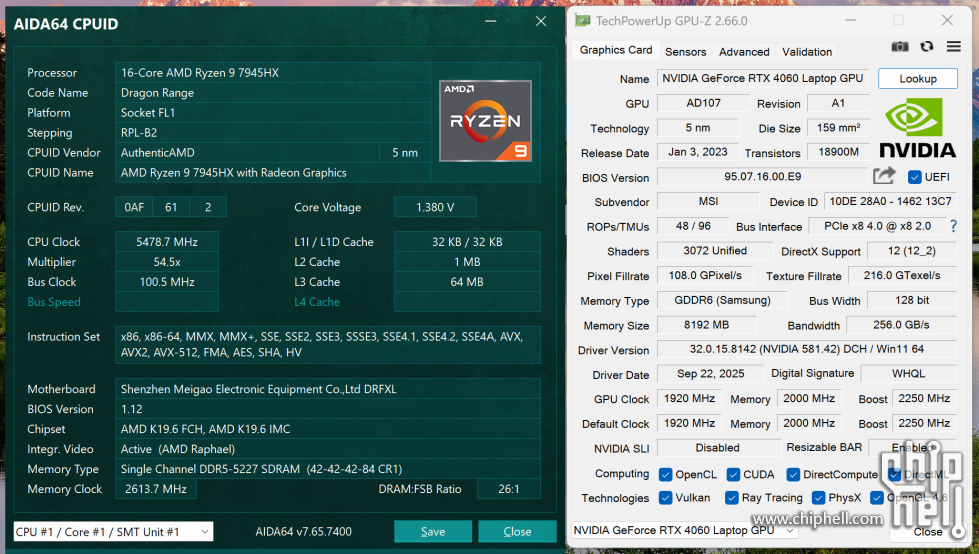Viewport: 979px width, 554px height.
Task: Click the BIOS export share icon
Action: pyautogui.click(x=883, y=177)
